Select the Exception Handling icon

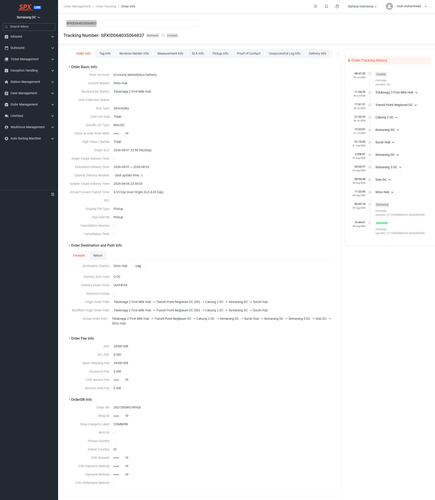tap(6, 71)
